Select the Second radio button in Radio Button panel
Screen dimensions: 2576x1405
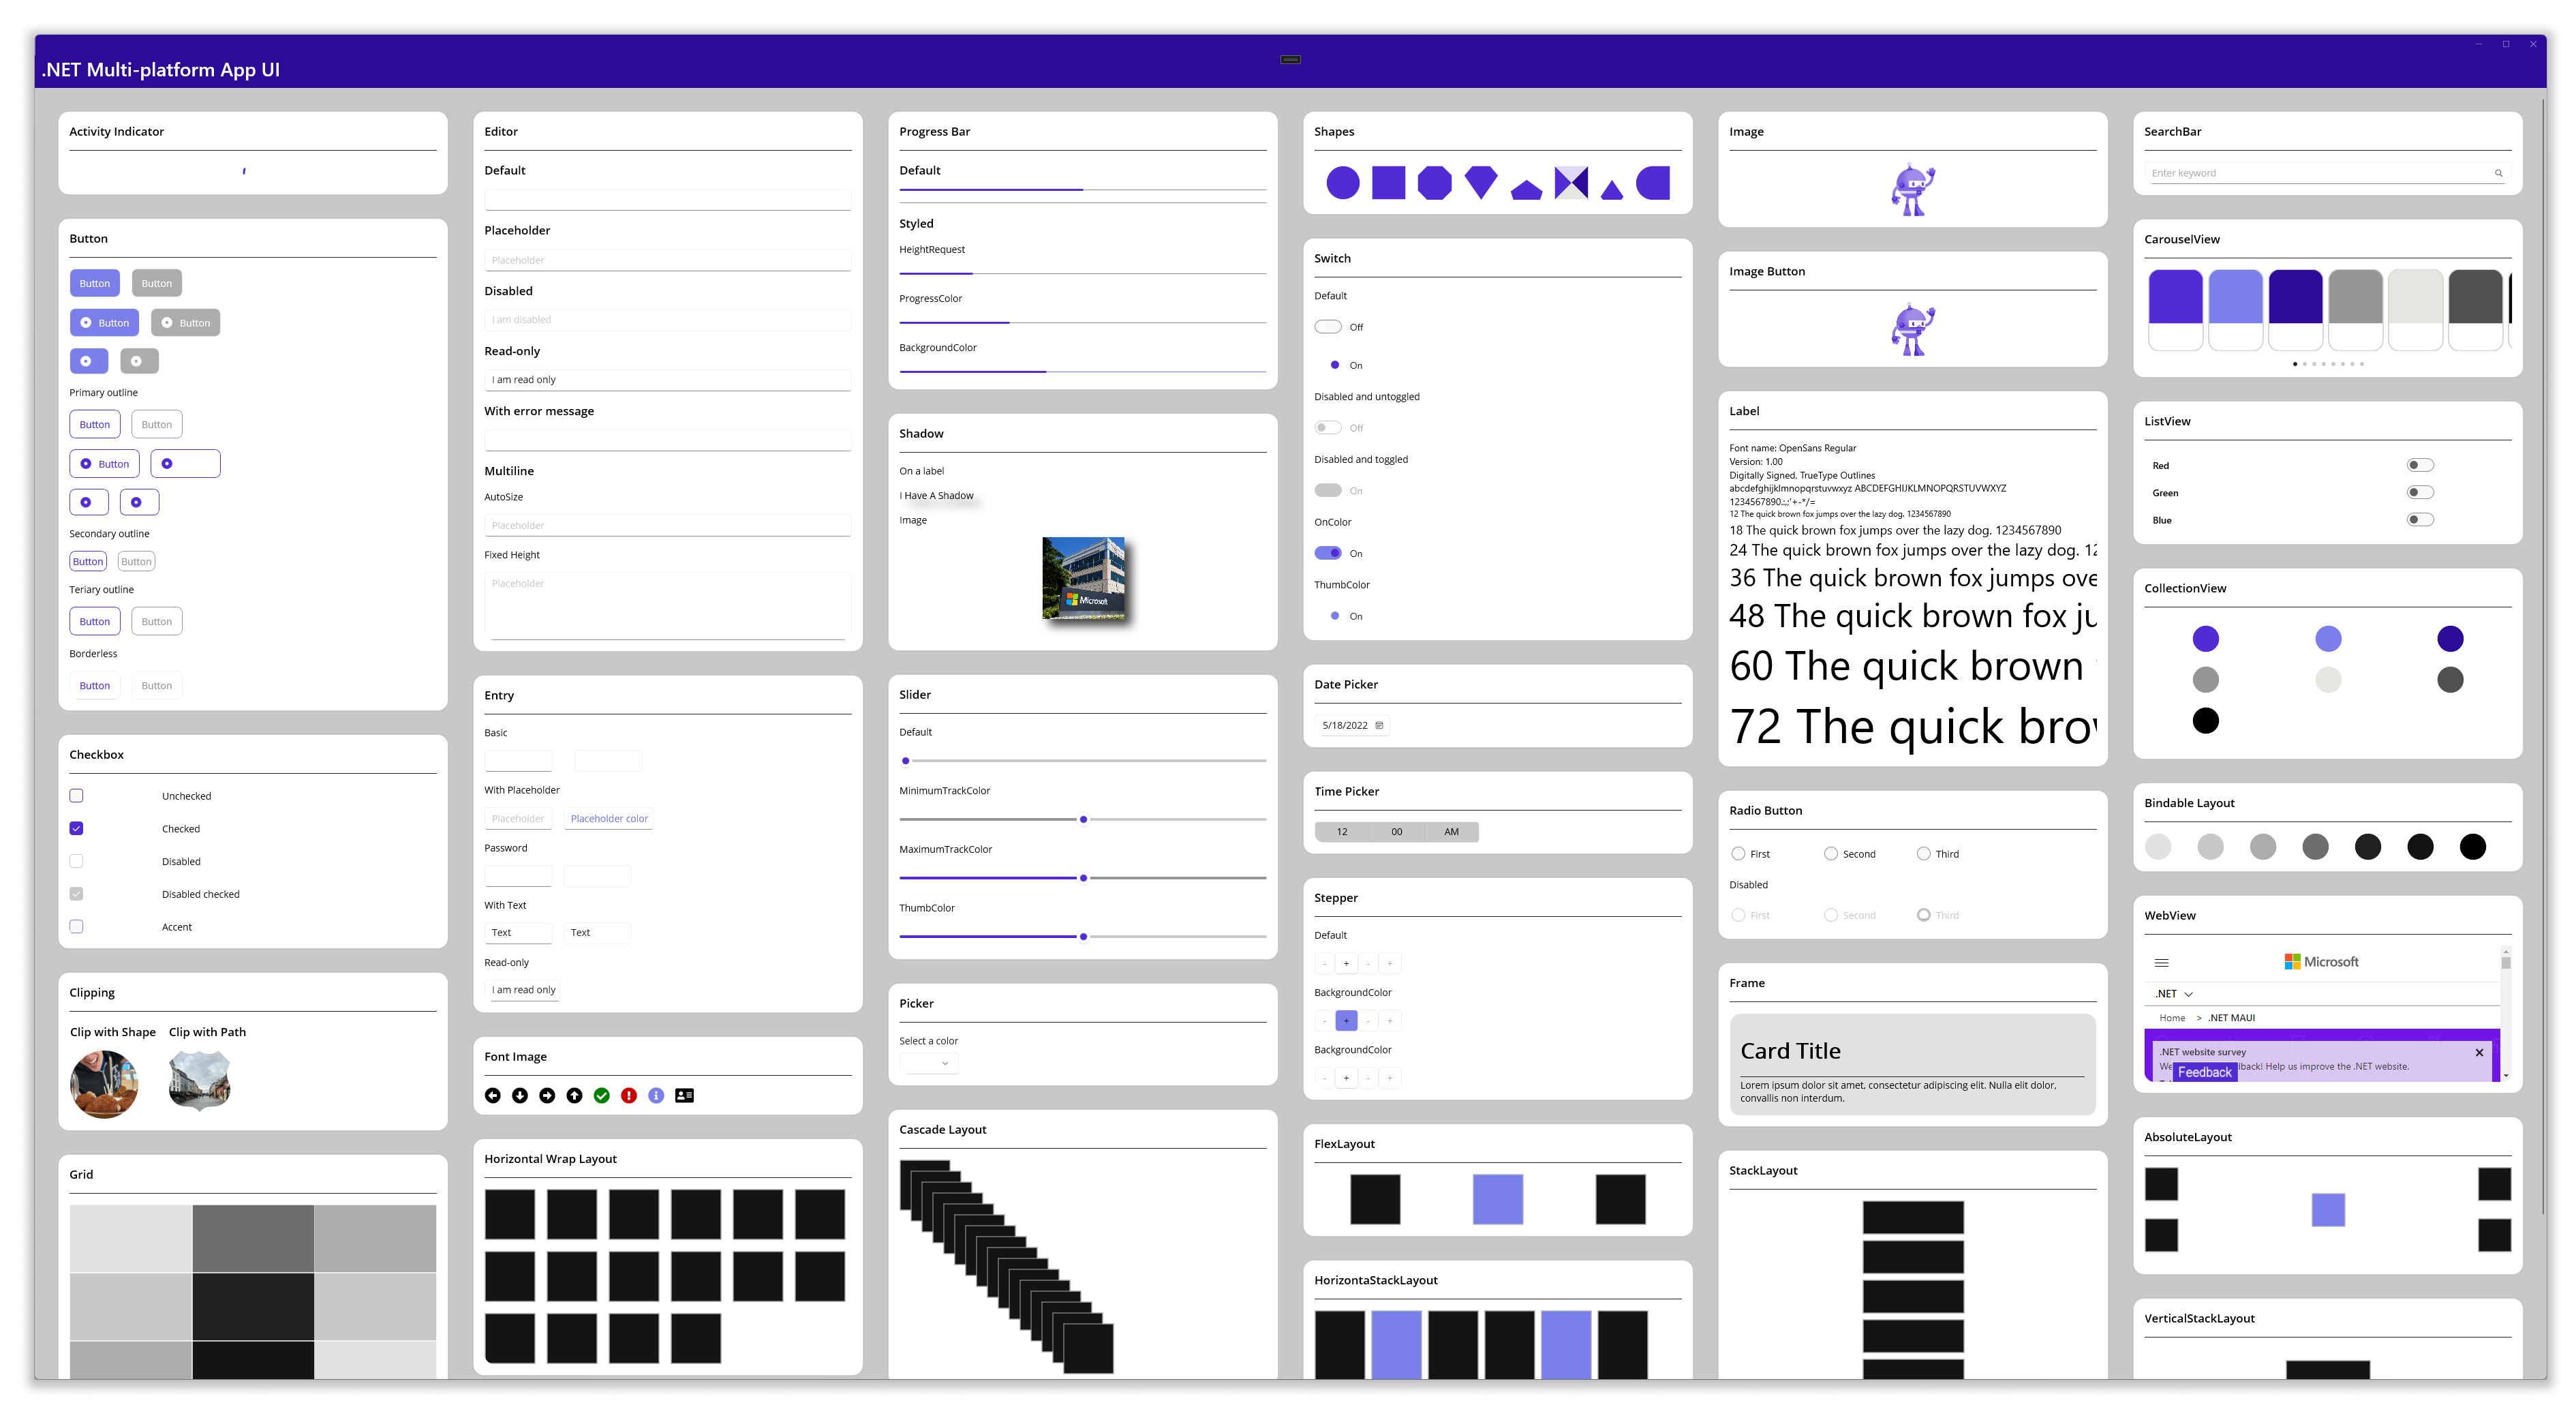tap(1828, 853)
